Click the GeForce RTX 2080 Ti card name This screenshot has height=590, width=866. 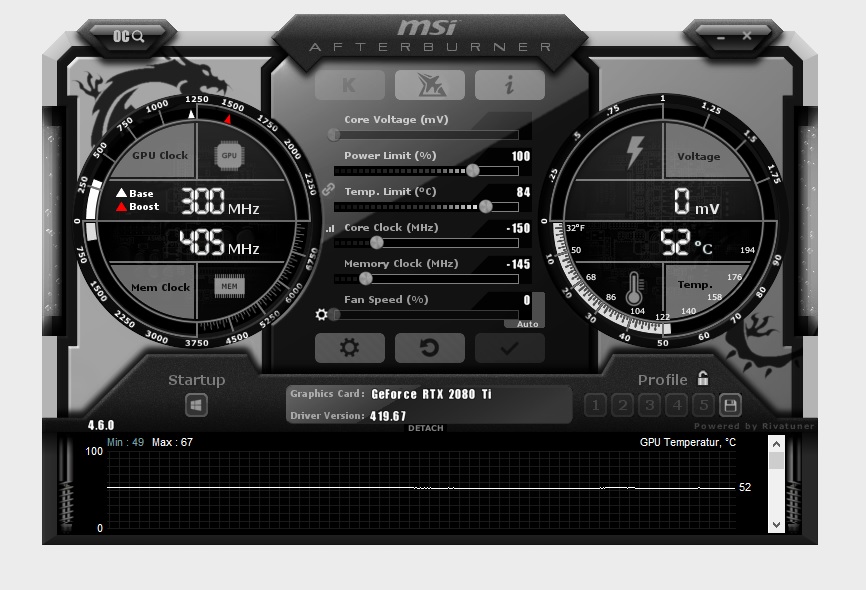coord(431,394)
